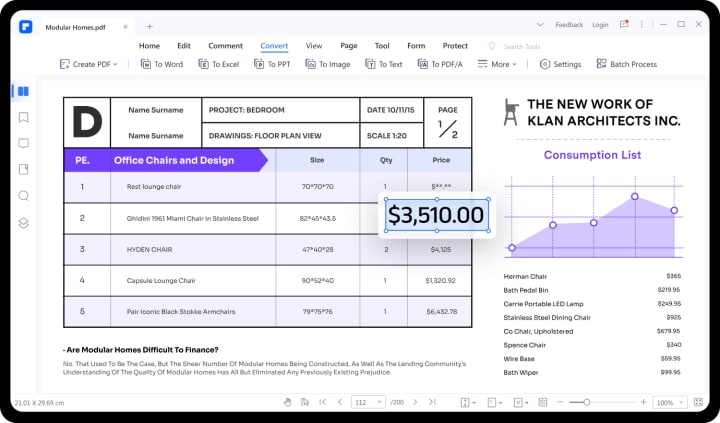
Task: Close the Modular Homes.pdf tab
Action: click(125, 27)
